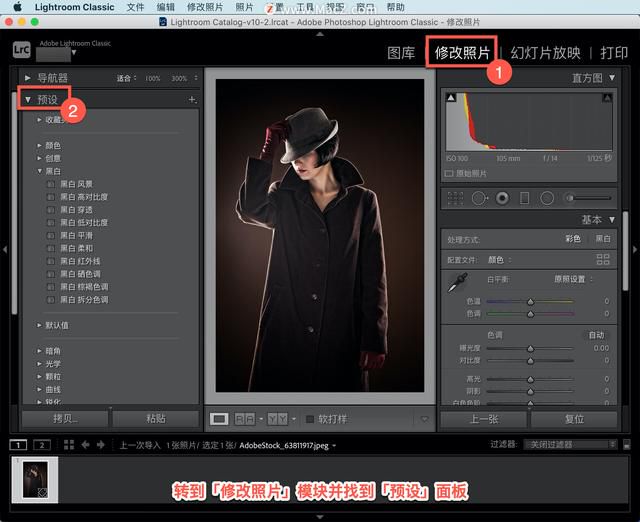
Task: Click the RA before/after view icon
Action: pos(245,419)
